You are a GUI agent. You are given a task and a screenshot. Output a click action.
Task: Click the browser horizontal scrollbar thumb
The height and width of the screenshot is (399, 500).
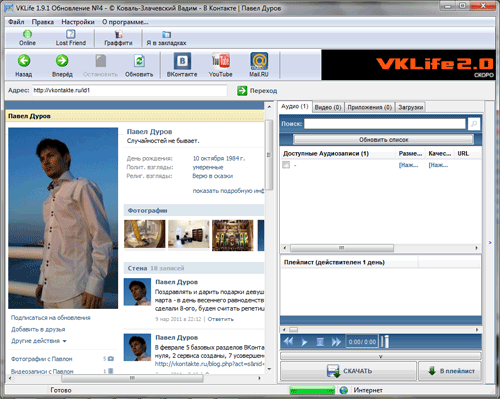pos(132,378)
